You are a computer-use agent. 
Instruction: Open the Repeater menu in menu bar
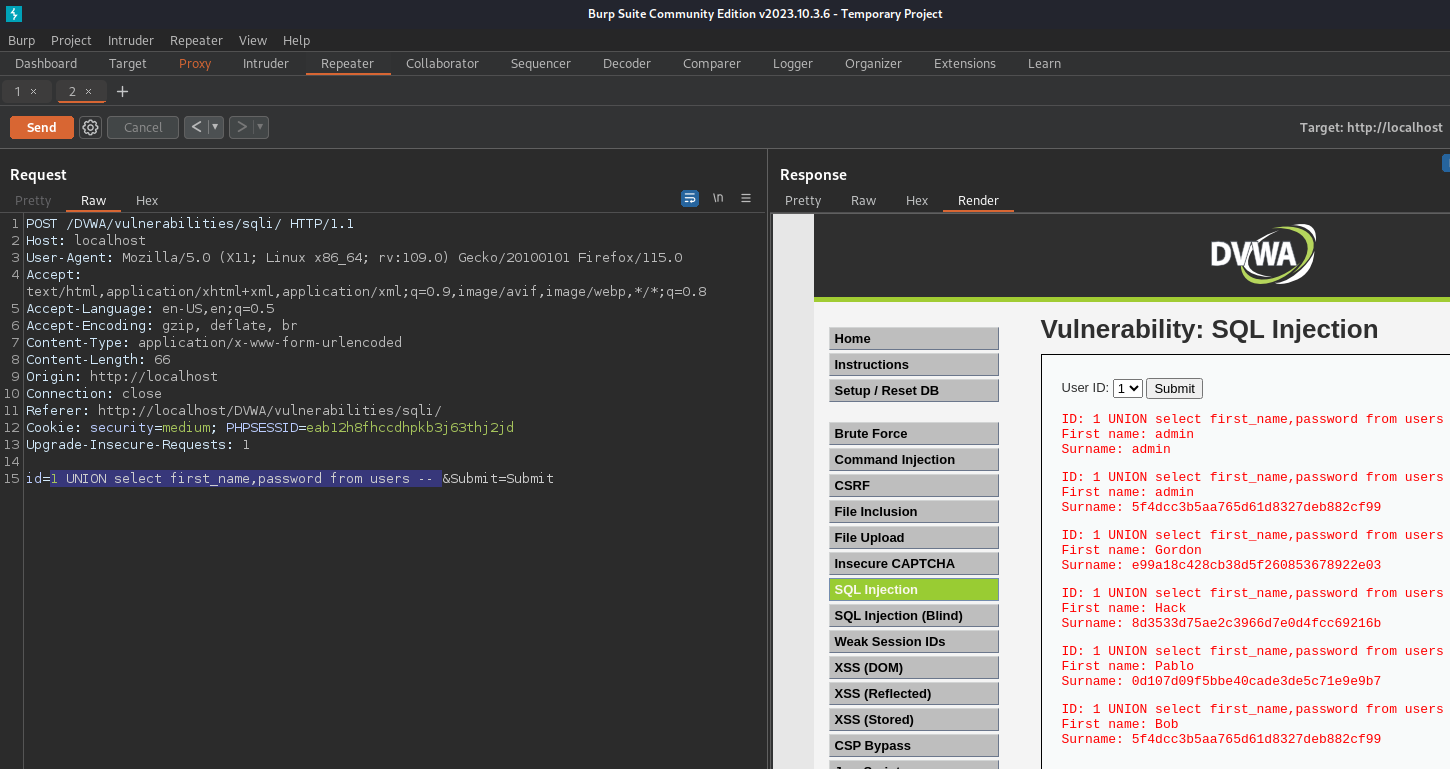tap(196, 40)
